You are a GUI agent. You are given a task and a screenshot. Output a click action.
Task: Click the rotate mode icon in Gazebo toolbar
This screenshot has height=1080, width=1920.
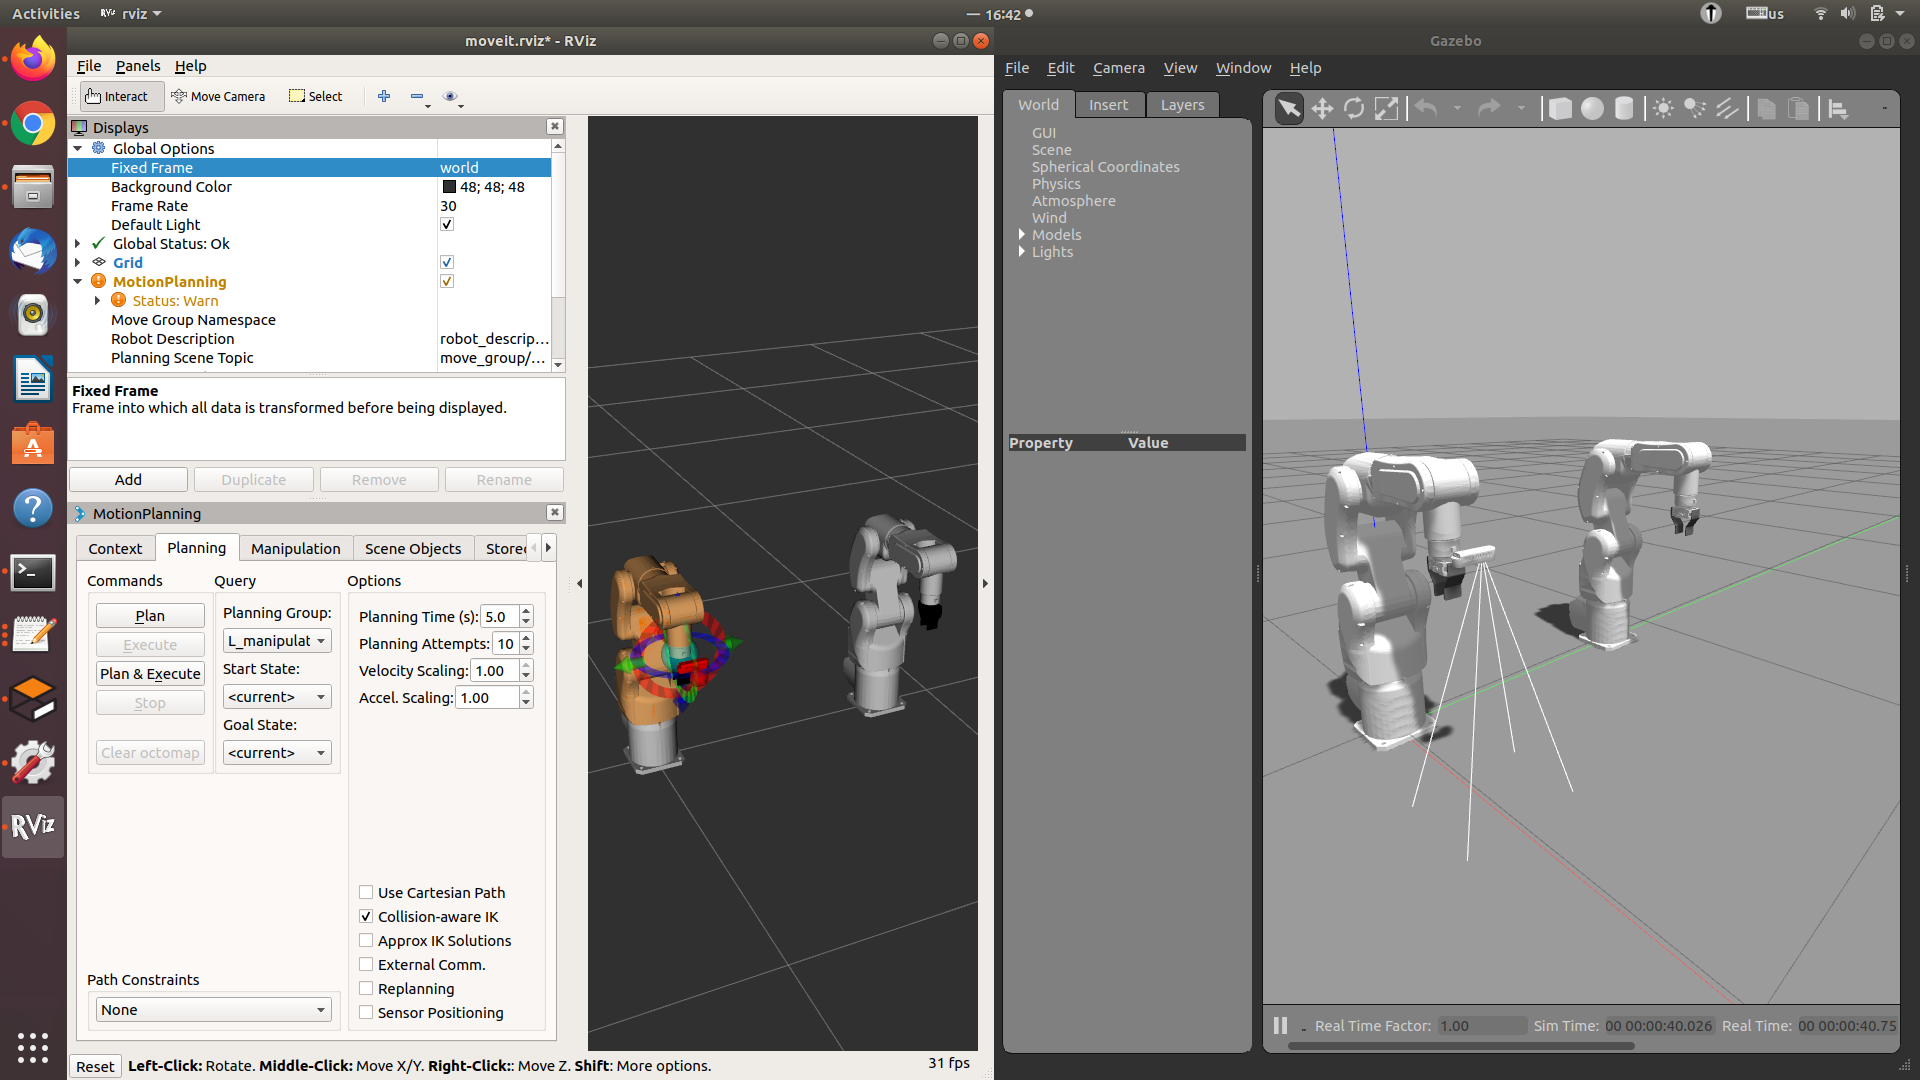pos(1350,108)
